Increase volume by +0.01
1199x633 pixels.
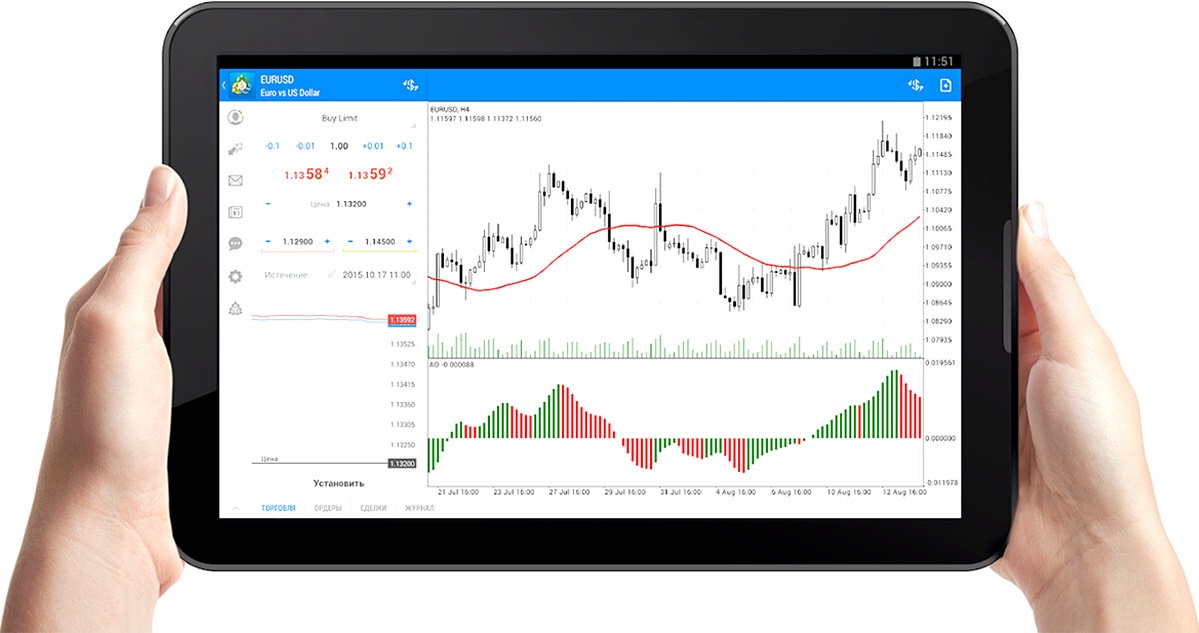(x=372, y=146)
